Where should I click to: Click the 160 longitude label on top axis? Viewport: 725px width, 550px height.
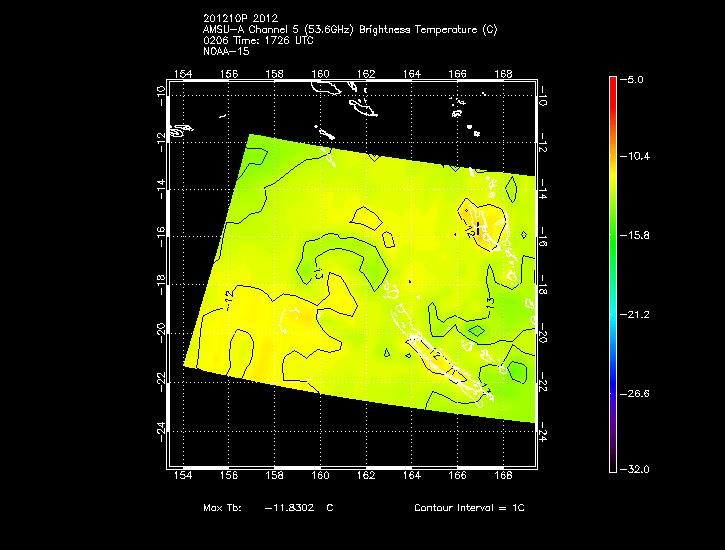321,74
